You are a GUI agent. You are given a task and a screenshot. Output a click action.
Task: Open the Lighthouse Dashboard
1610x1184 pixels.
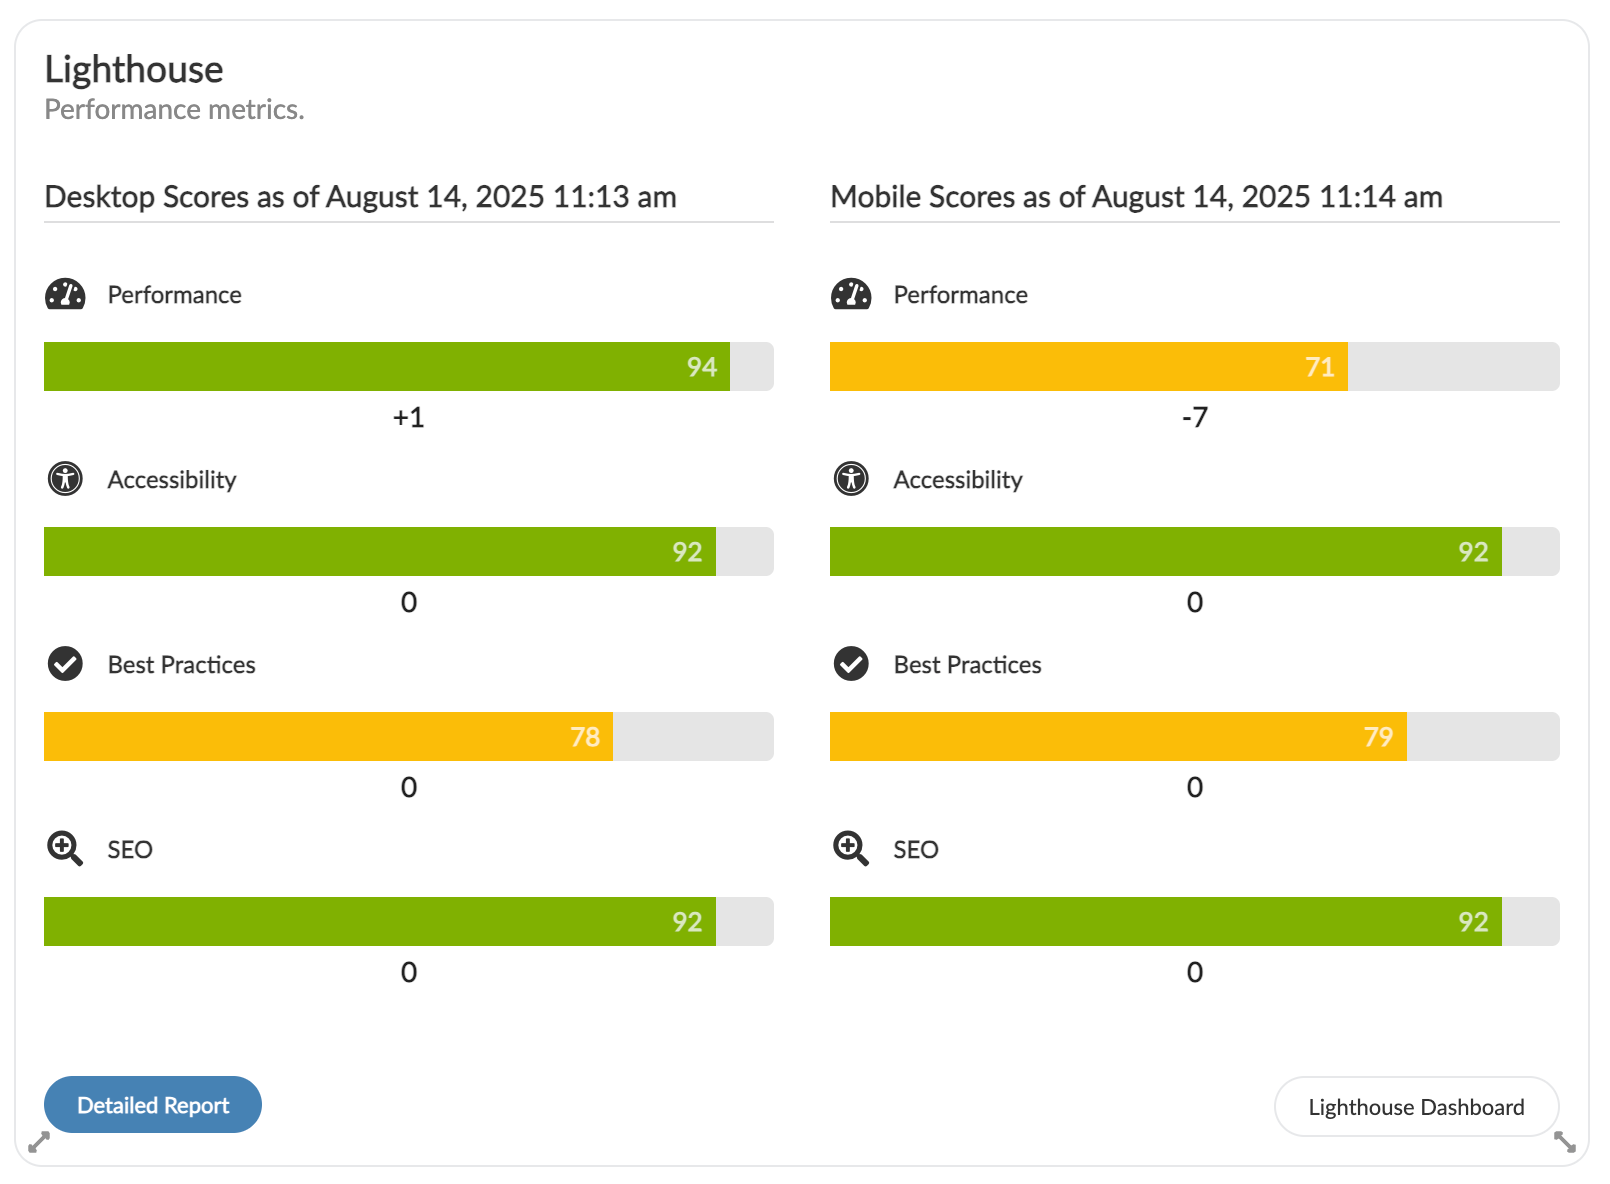point(1416,1106)
